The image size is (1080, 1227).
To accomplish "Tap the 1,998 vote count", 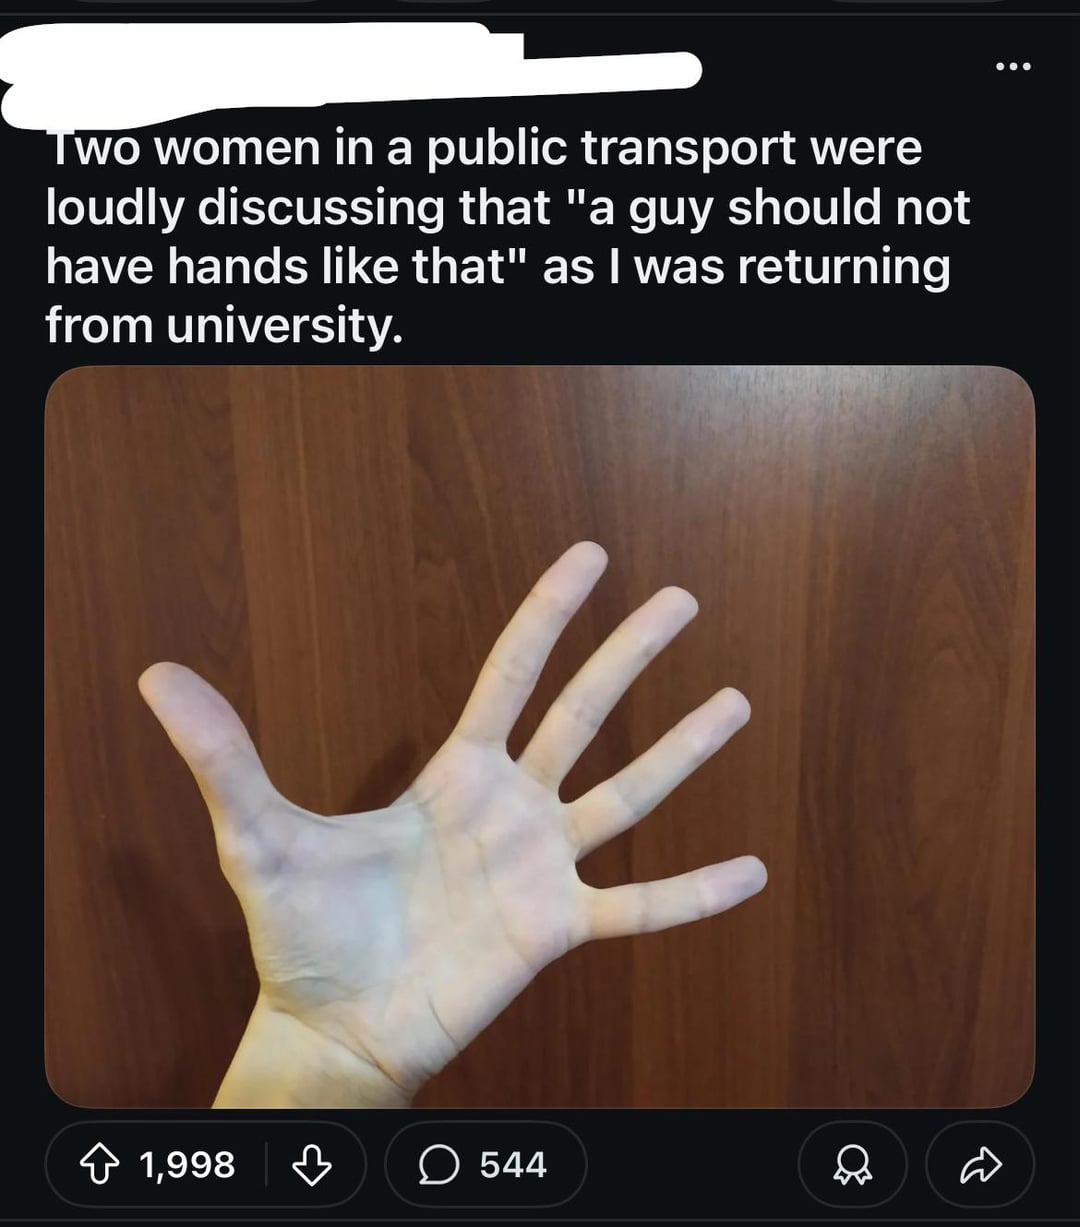I will (187, 1164).
